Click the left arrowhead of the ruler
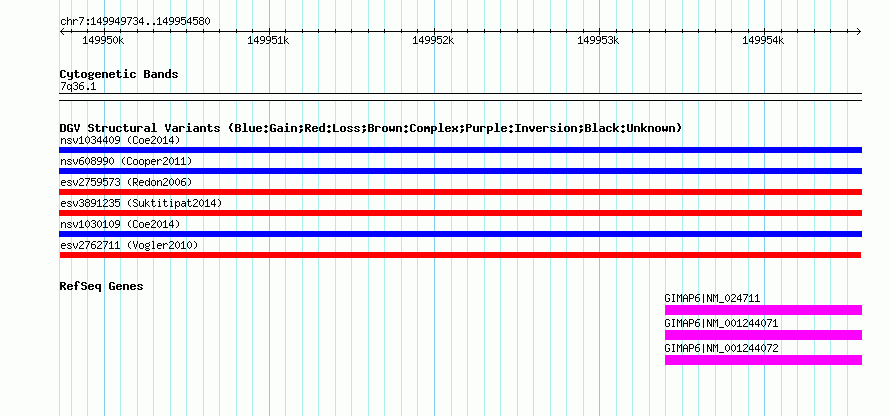The width and height of the screenshot is (890, 416). [62, 31]
